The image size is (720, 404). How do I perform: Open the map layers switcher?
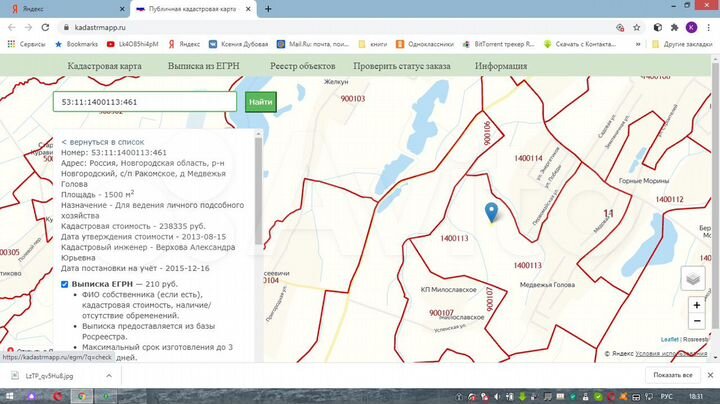[x=693, y=278]
